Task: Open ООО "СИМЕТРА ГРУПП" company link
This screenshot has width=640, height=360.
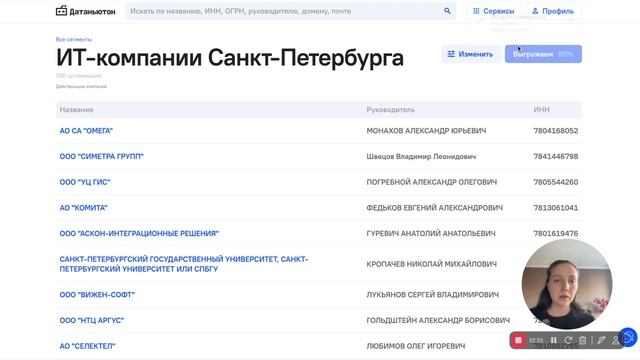Action: pos(102,156)
